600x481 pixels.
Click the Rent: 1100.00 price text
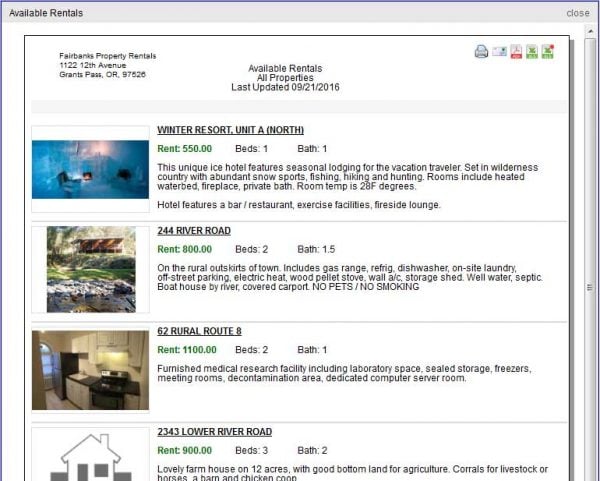point(186,350)
